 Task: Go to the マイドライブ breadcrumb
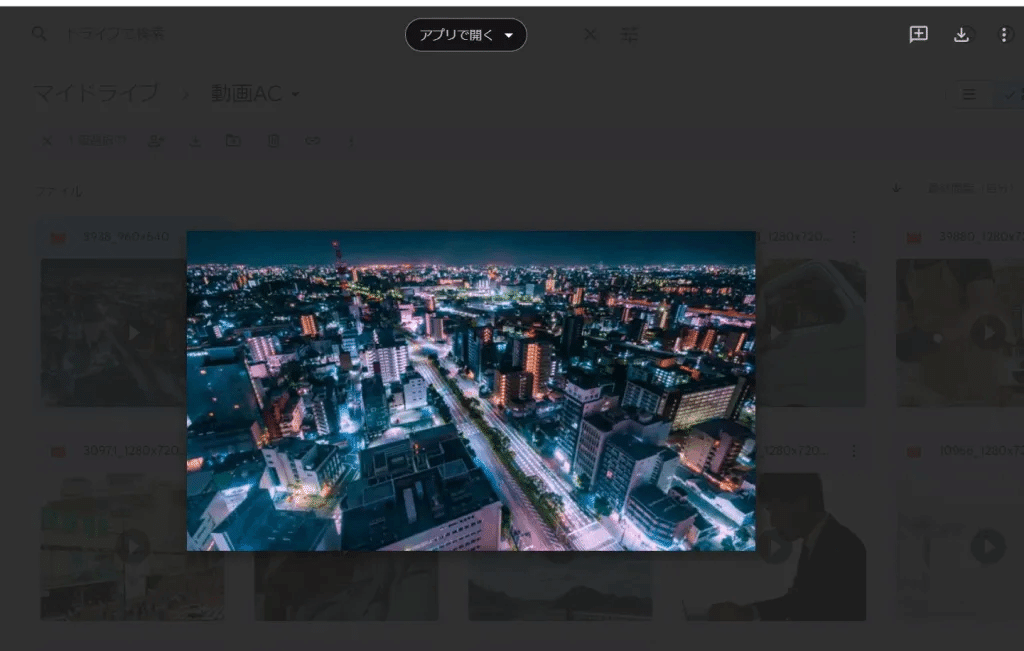(x=96, y=93)
